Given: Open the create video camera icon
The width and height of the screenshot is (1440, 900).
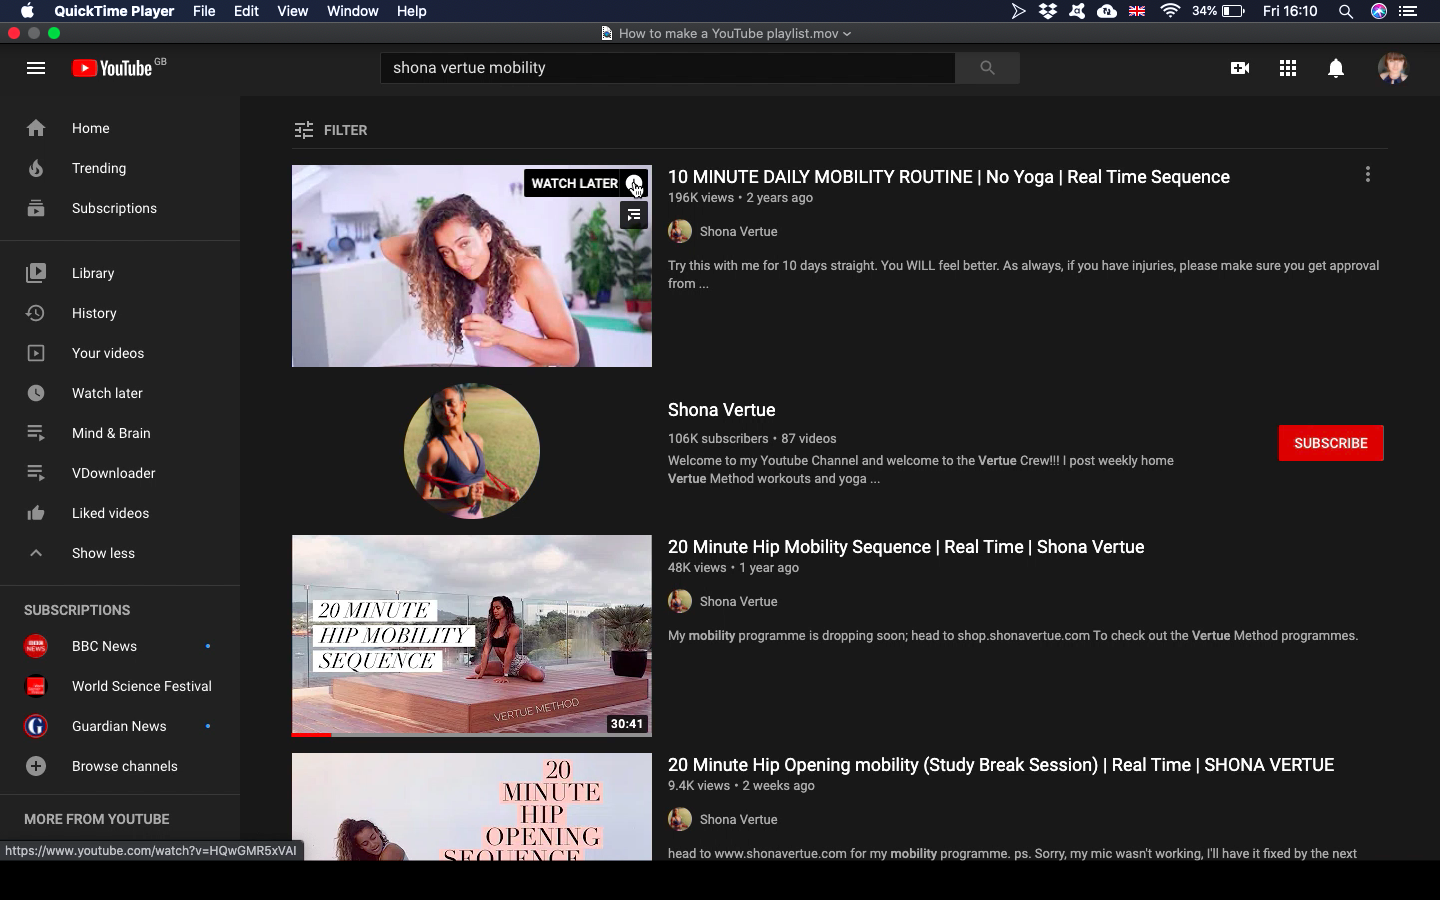Looking at the screenshot, I should coord(1240,68).
